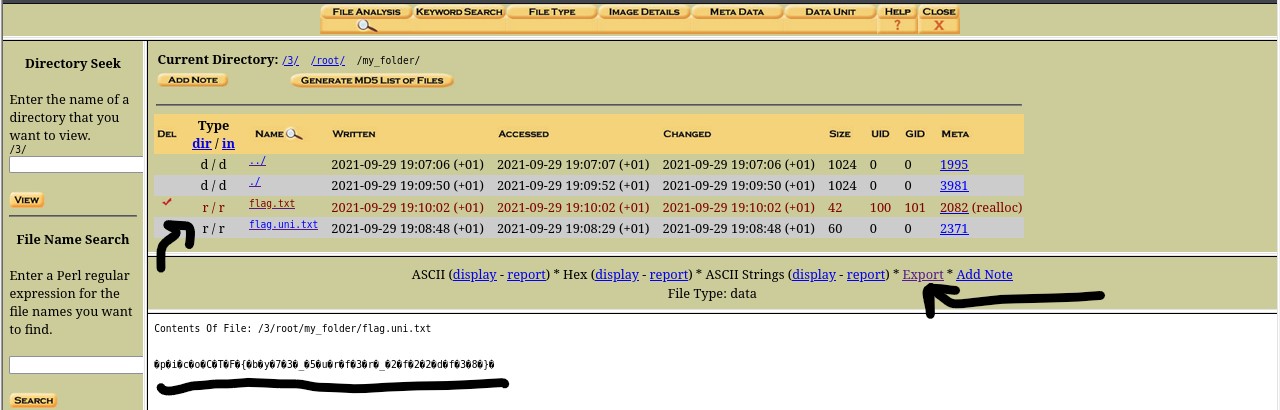The height and width of the screenshot is (410, 1280).
Task: Click the Written column header
Action: click(354, 134)
